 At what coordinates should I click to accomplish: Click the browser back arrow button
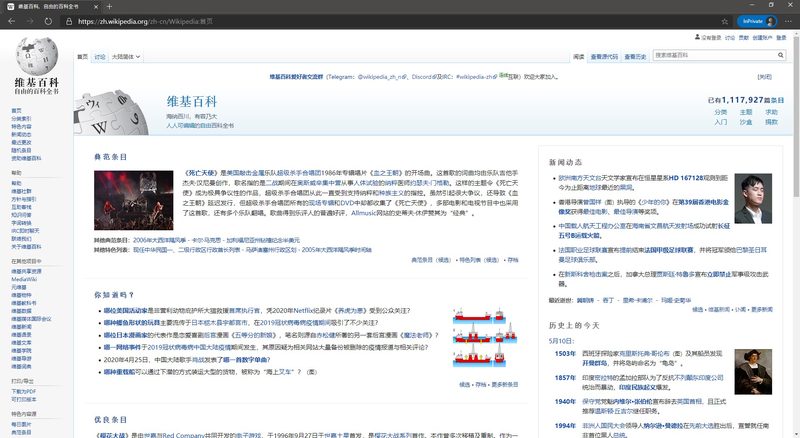(x=12, y=21)
